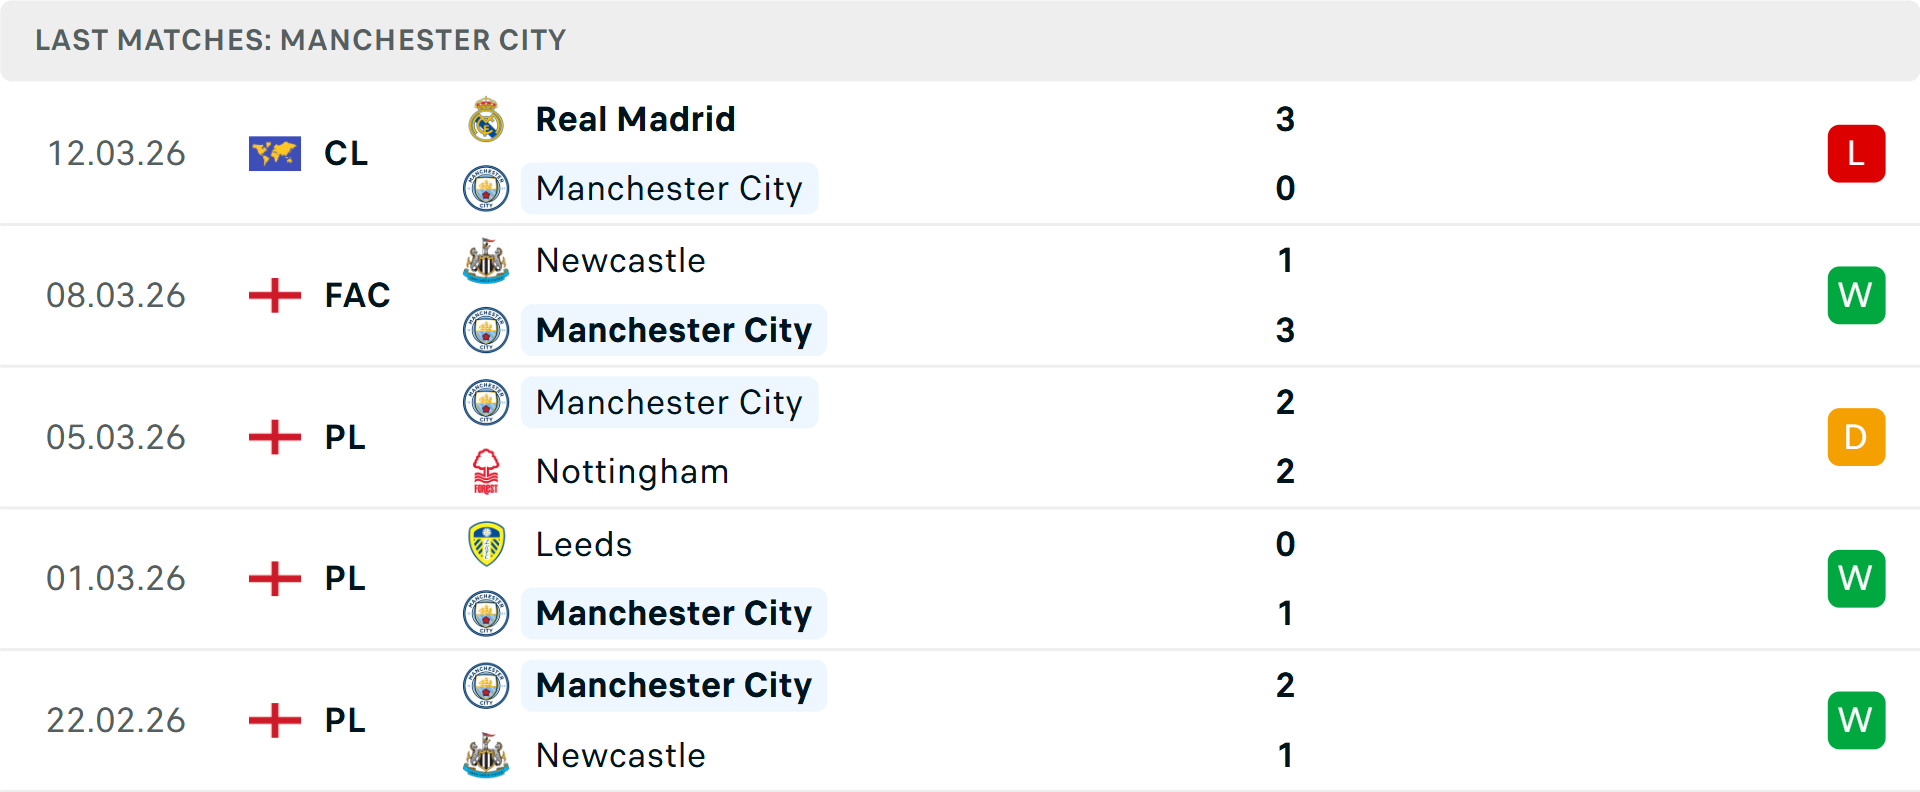Click the Leeds club crest
Viewport: 1920px width, 792px height.
pos(486,544)
